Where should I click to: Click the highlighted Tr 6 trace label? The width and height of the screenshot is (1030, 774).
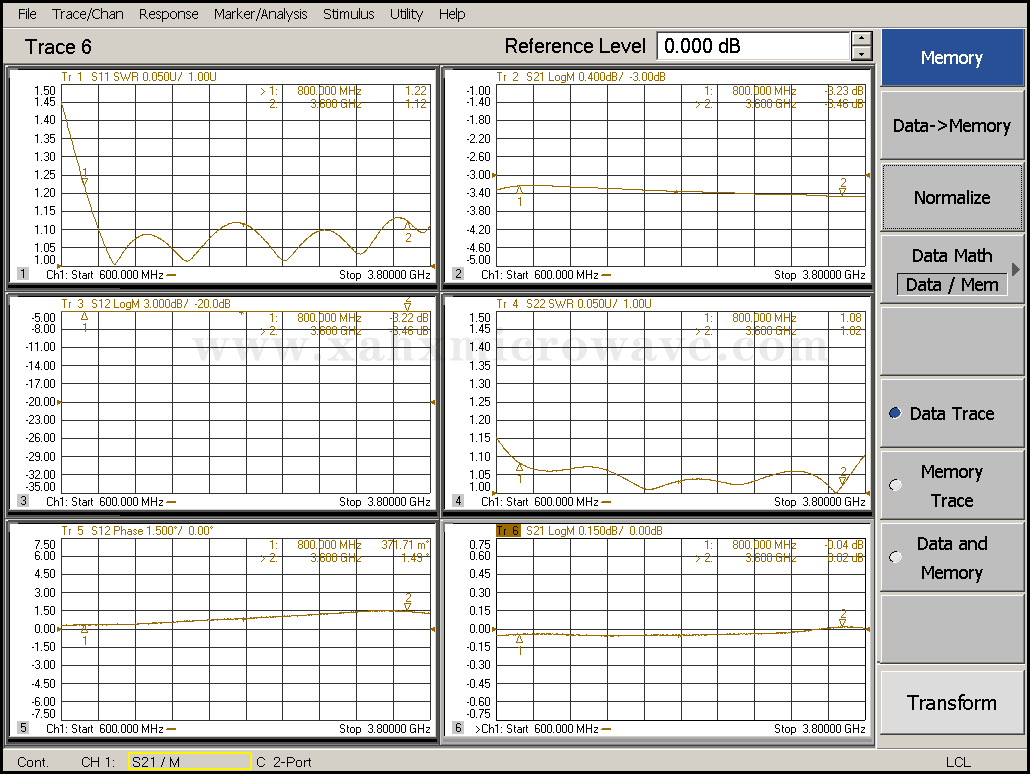coord(508,530)
